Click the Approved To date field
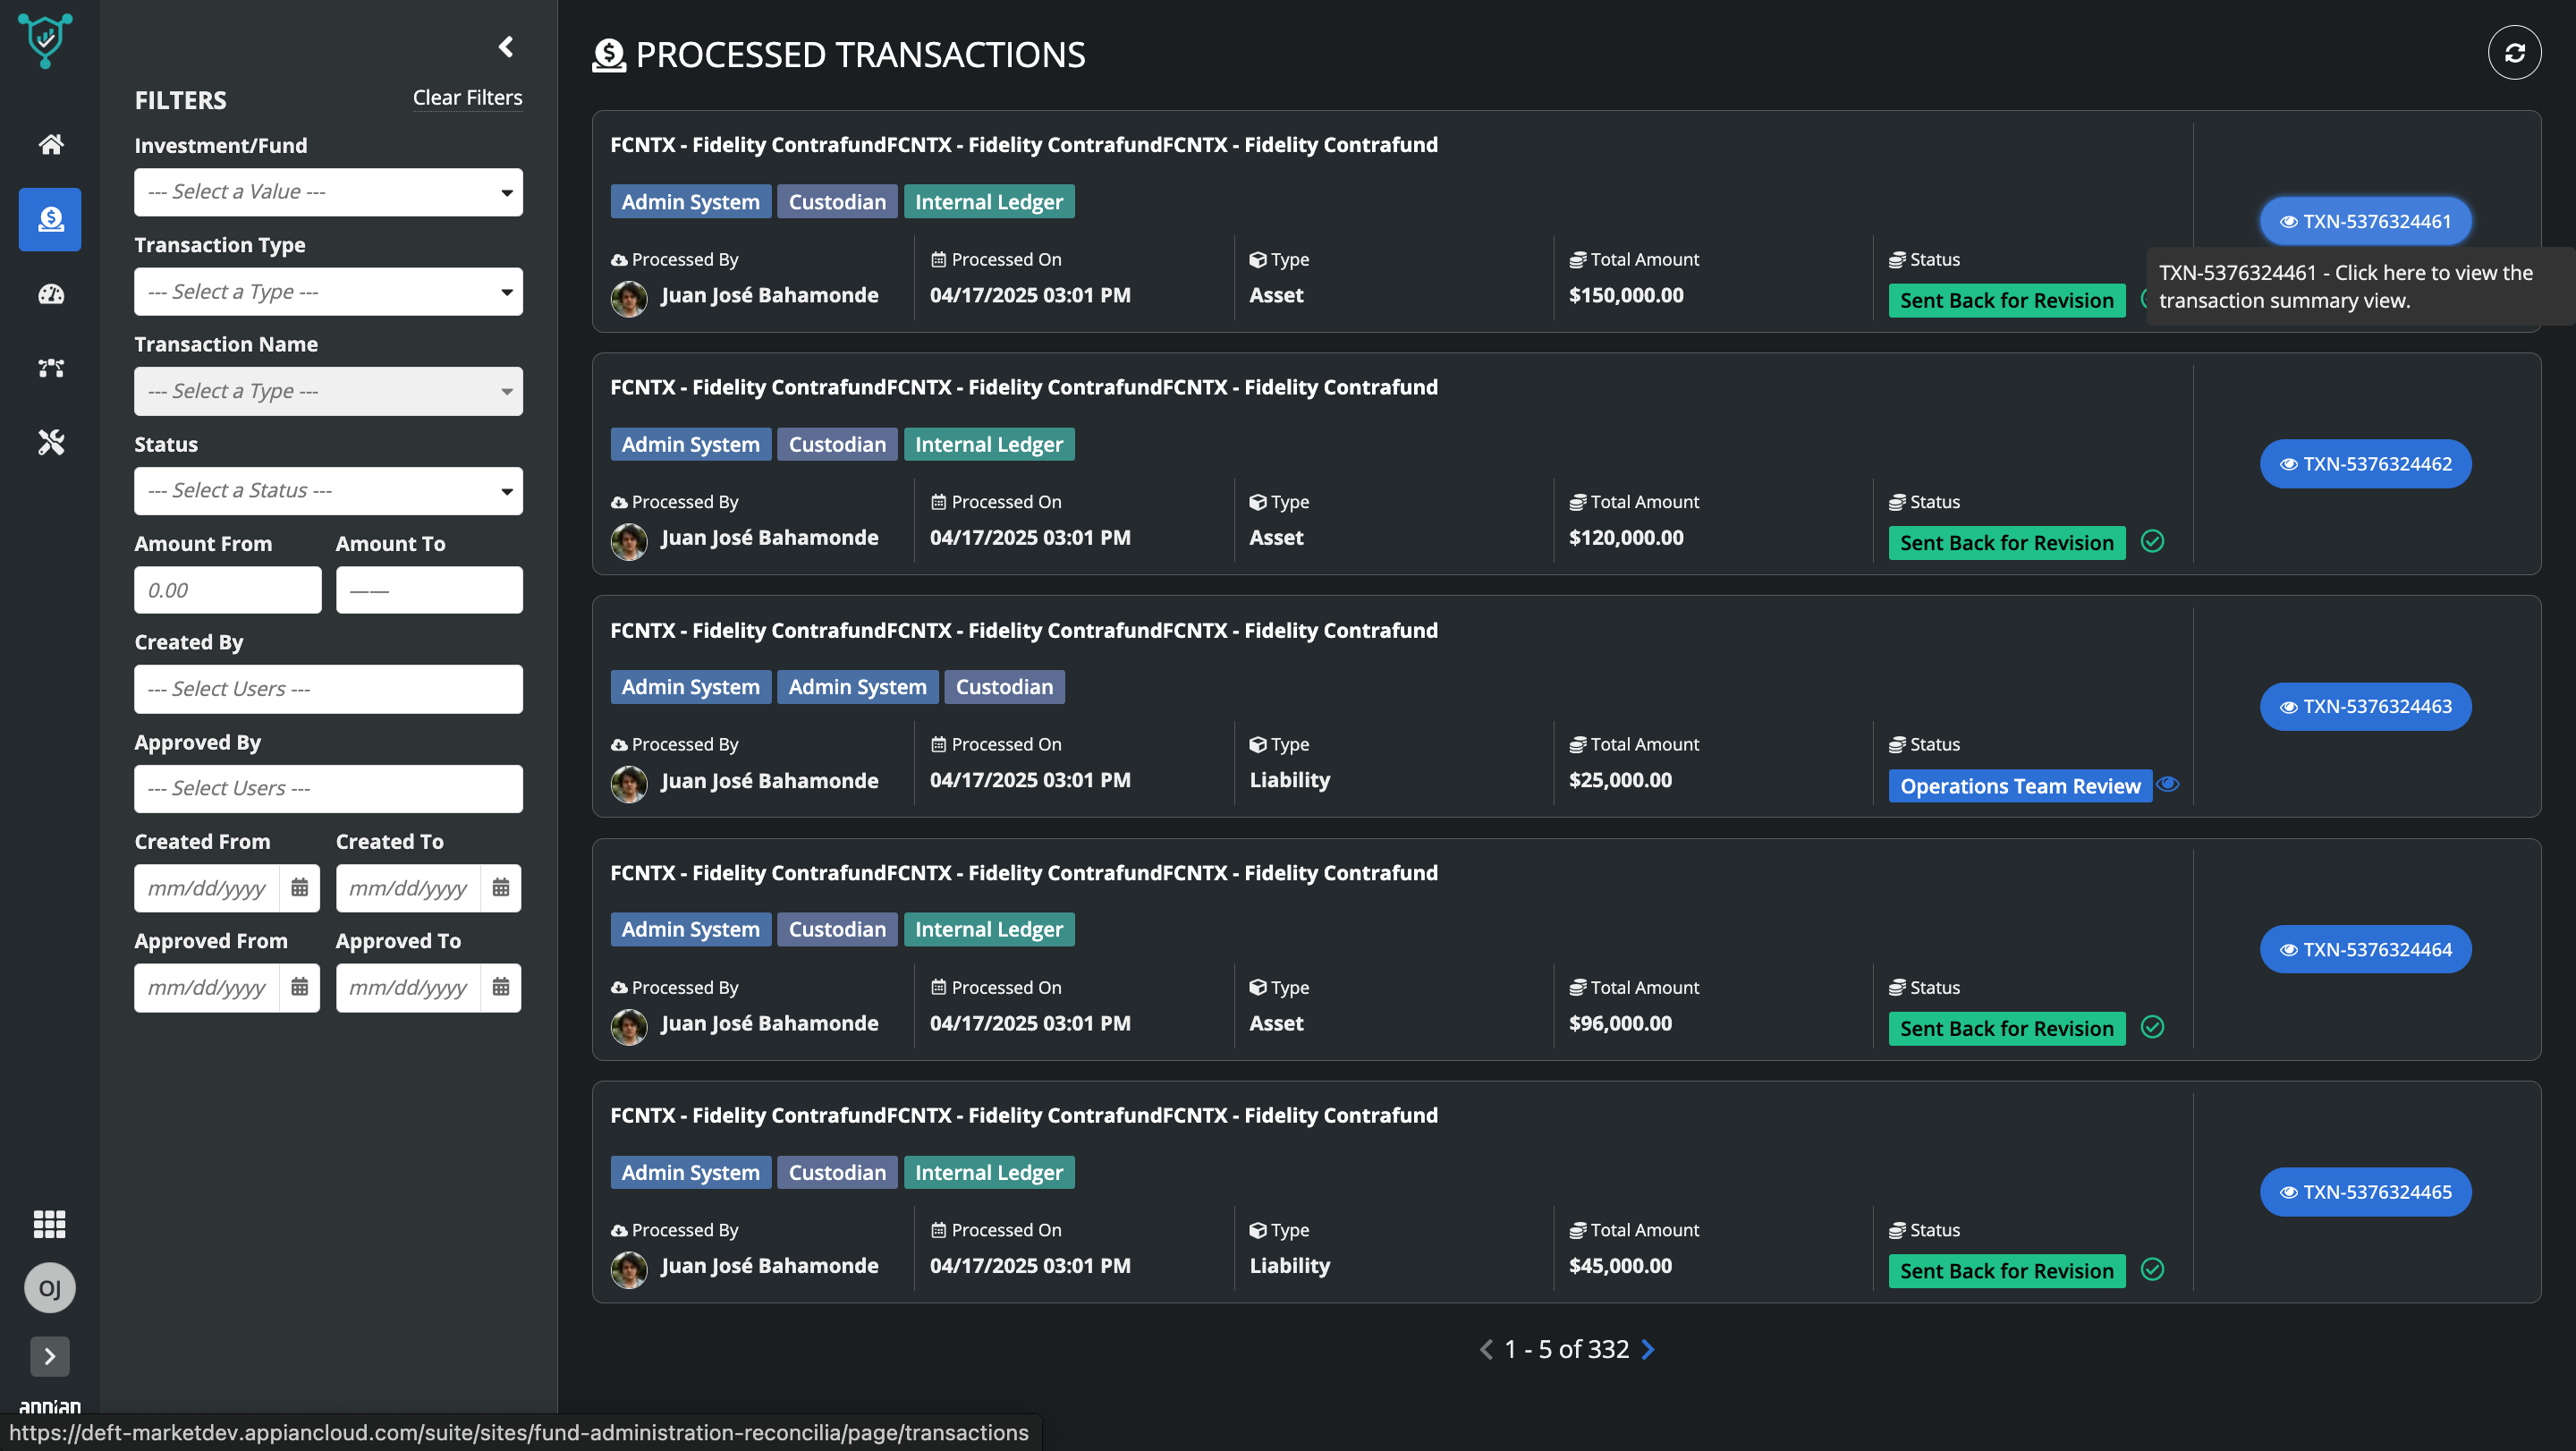 point(408,988)
